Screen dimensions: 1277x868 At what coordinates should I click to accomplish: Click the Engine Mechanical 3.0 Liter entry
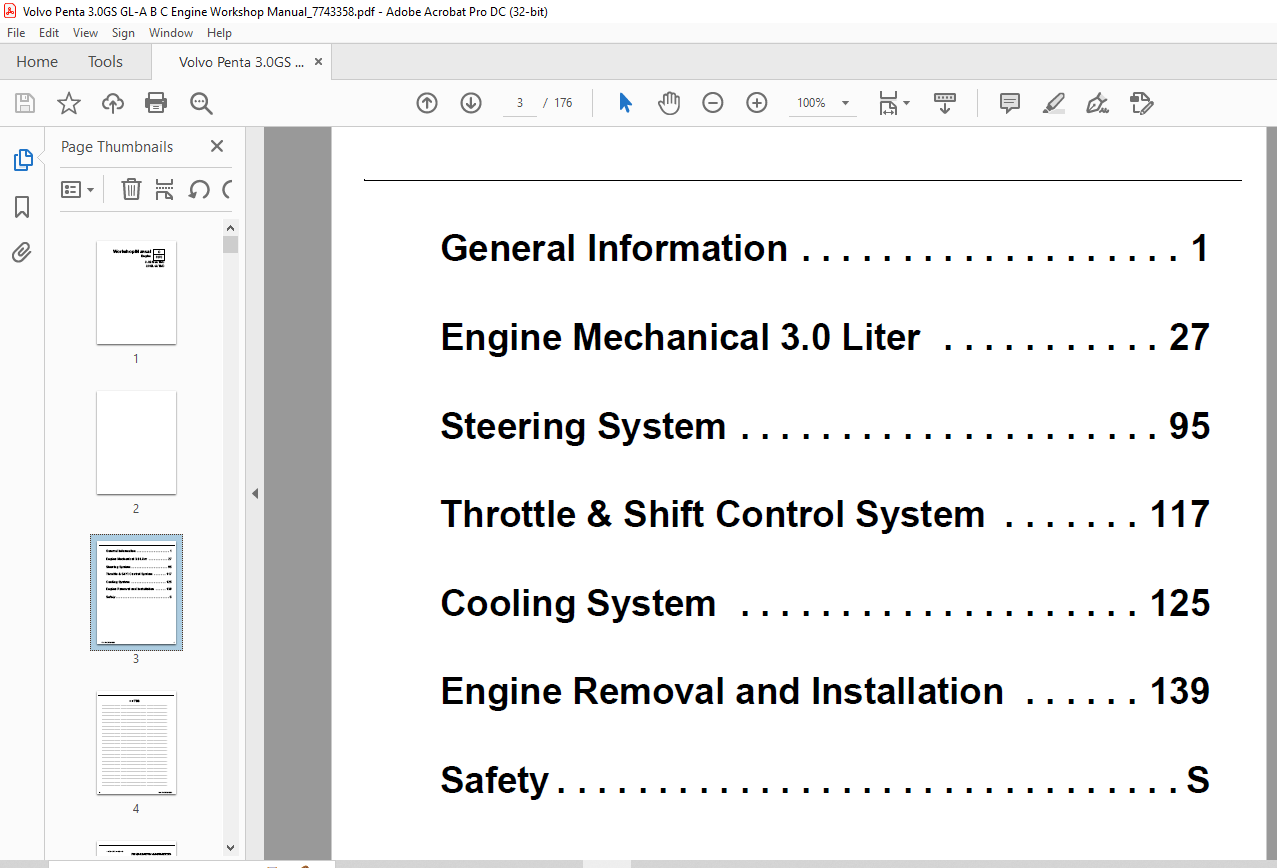coord(825,337)
